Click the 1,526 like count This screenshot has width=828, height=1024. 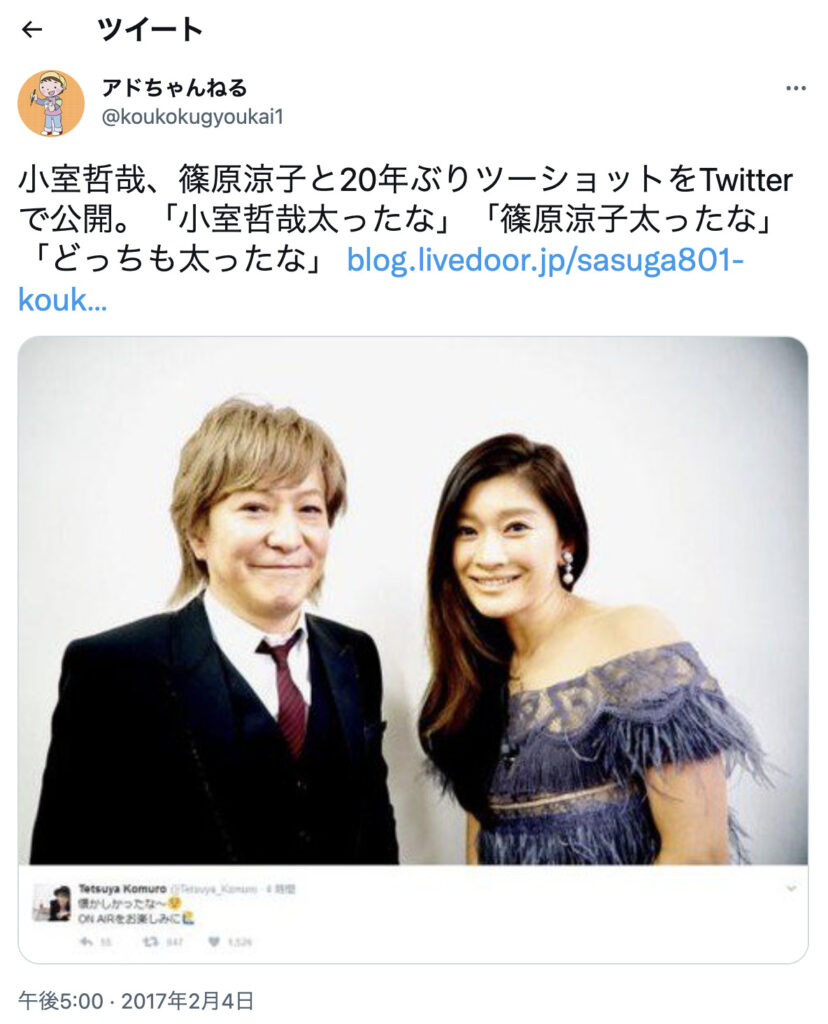[x=238, y=942]
